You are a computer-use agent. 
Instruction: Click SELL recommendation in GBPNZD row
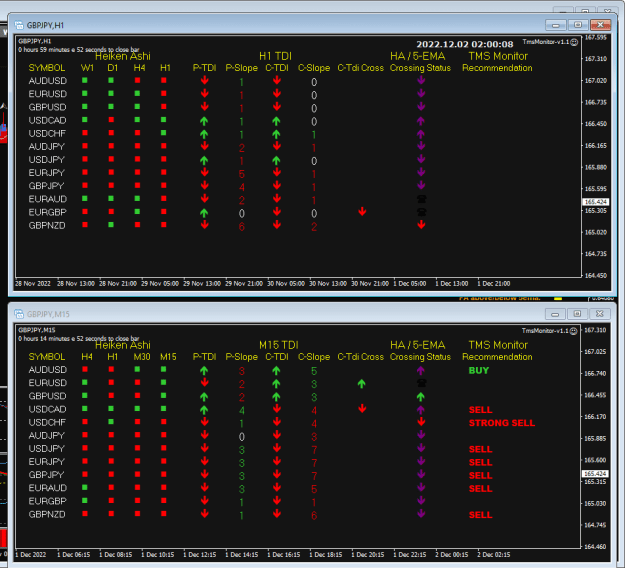point(481,515)
